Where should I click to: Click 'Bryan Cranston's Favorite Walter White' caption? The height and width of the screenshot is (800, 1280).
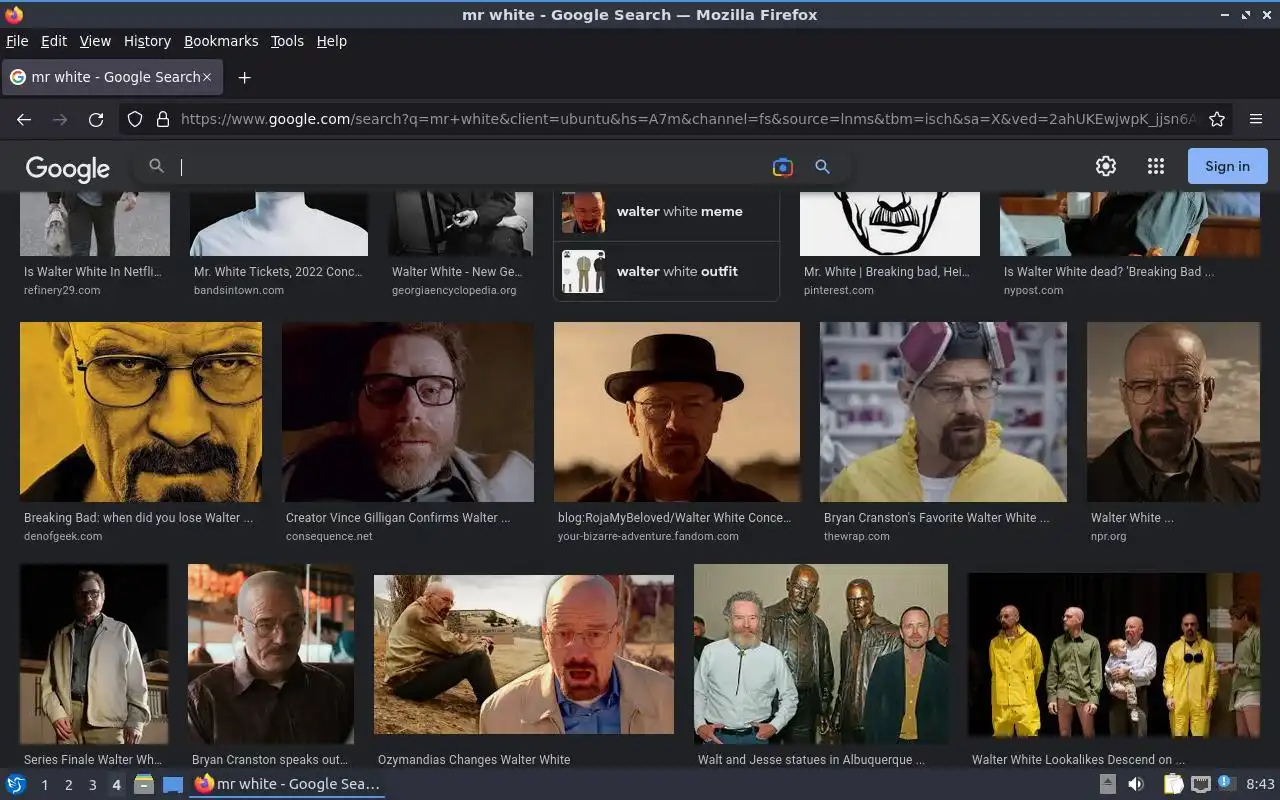[x=936, y=518]
